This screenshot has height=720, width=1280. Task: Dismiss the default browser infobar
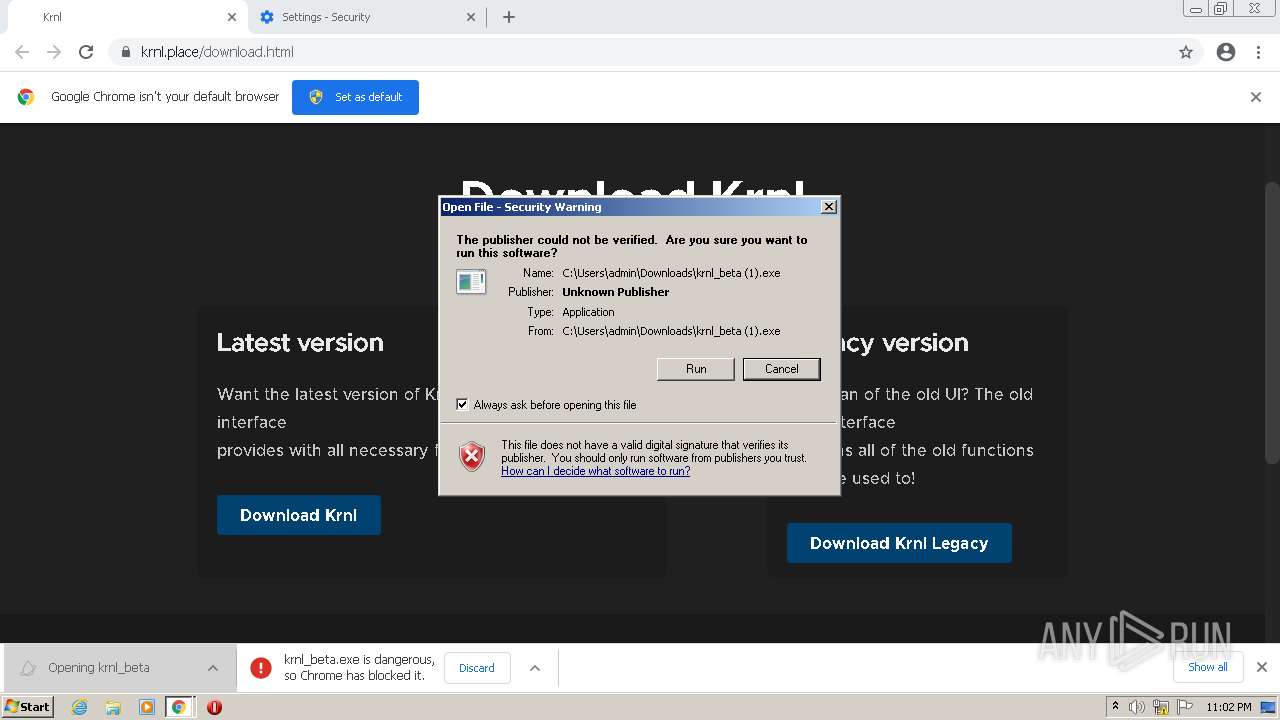1256,97
